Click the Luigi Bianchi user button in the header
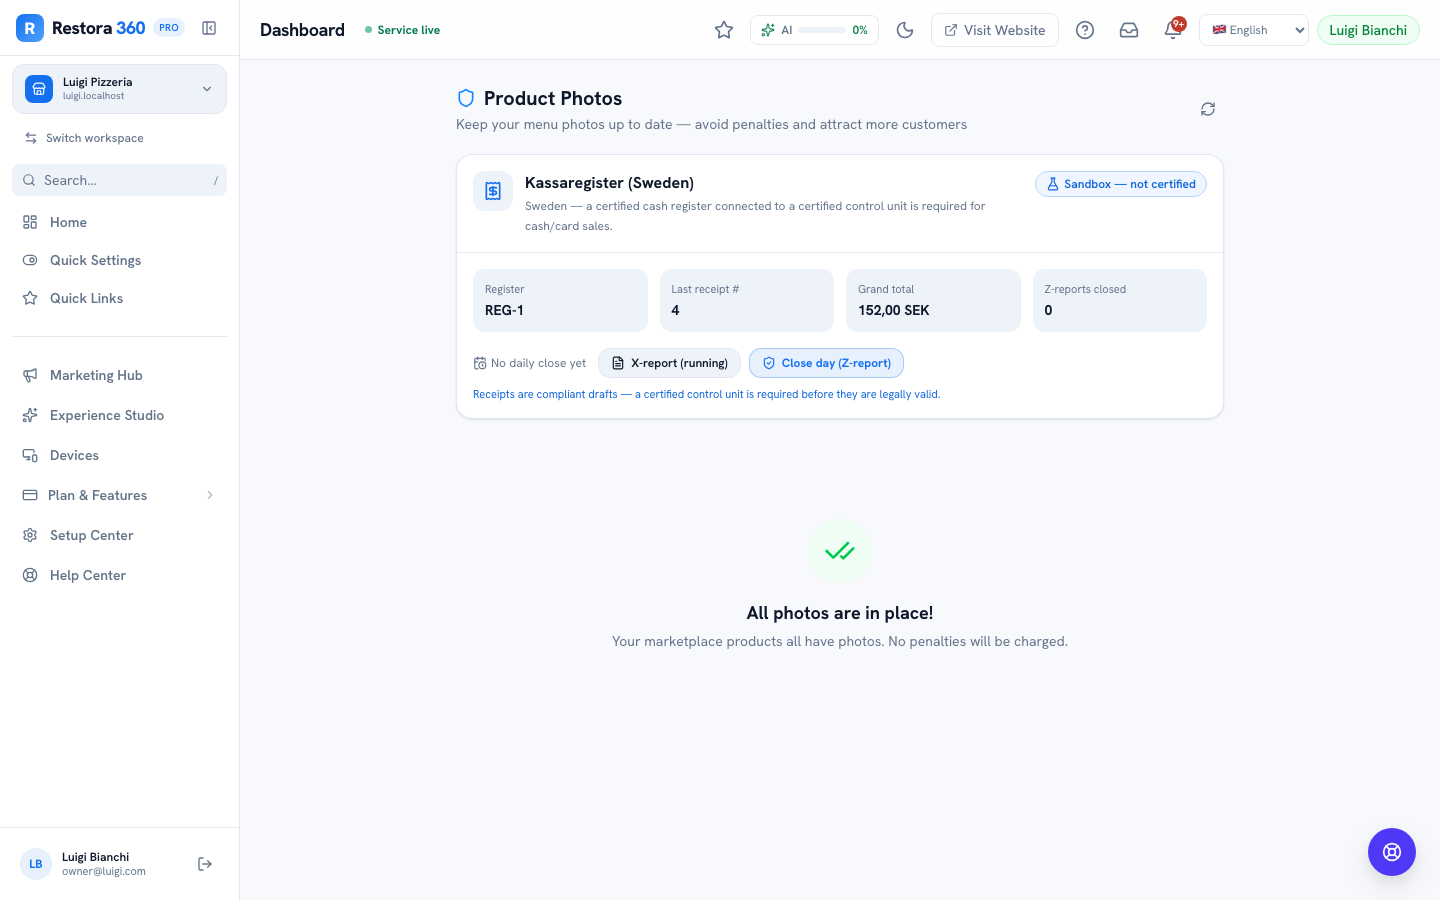Image resolution: width=1440 pixels, height=900 pixels. click(x=1368, y=30)
